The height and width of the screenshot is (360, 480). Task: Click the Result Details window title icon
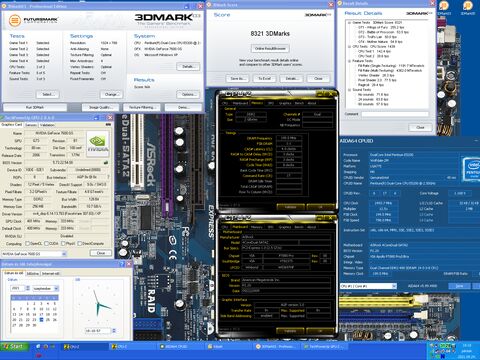340,3
